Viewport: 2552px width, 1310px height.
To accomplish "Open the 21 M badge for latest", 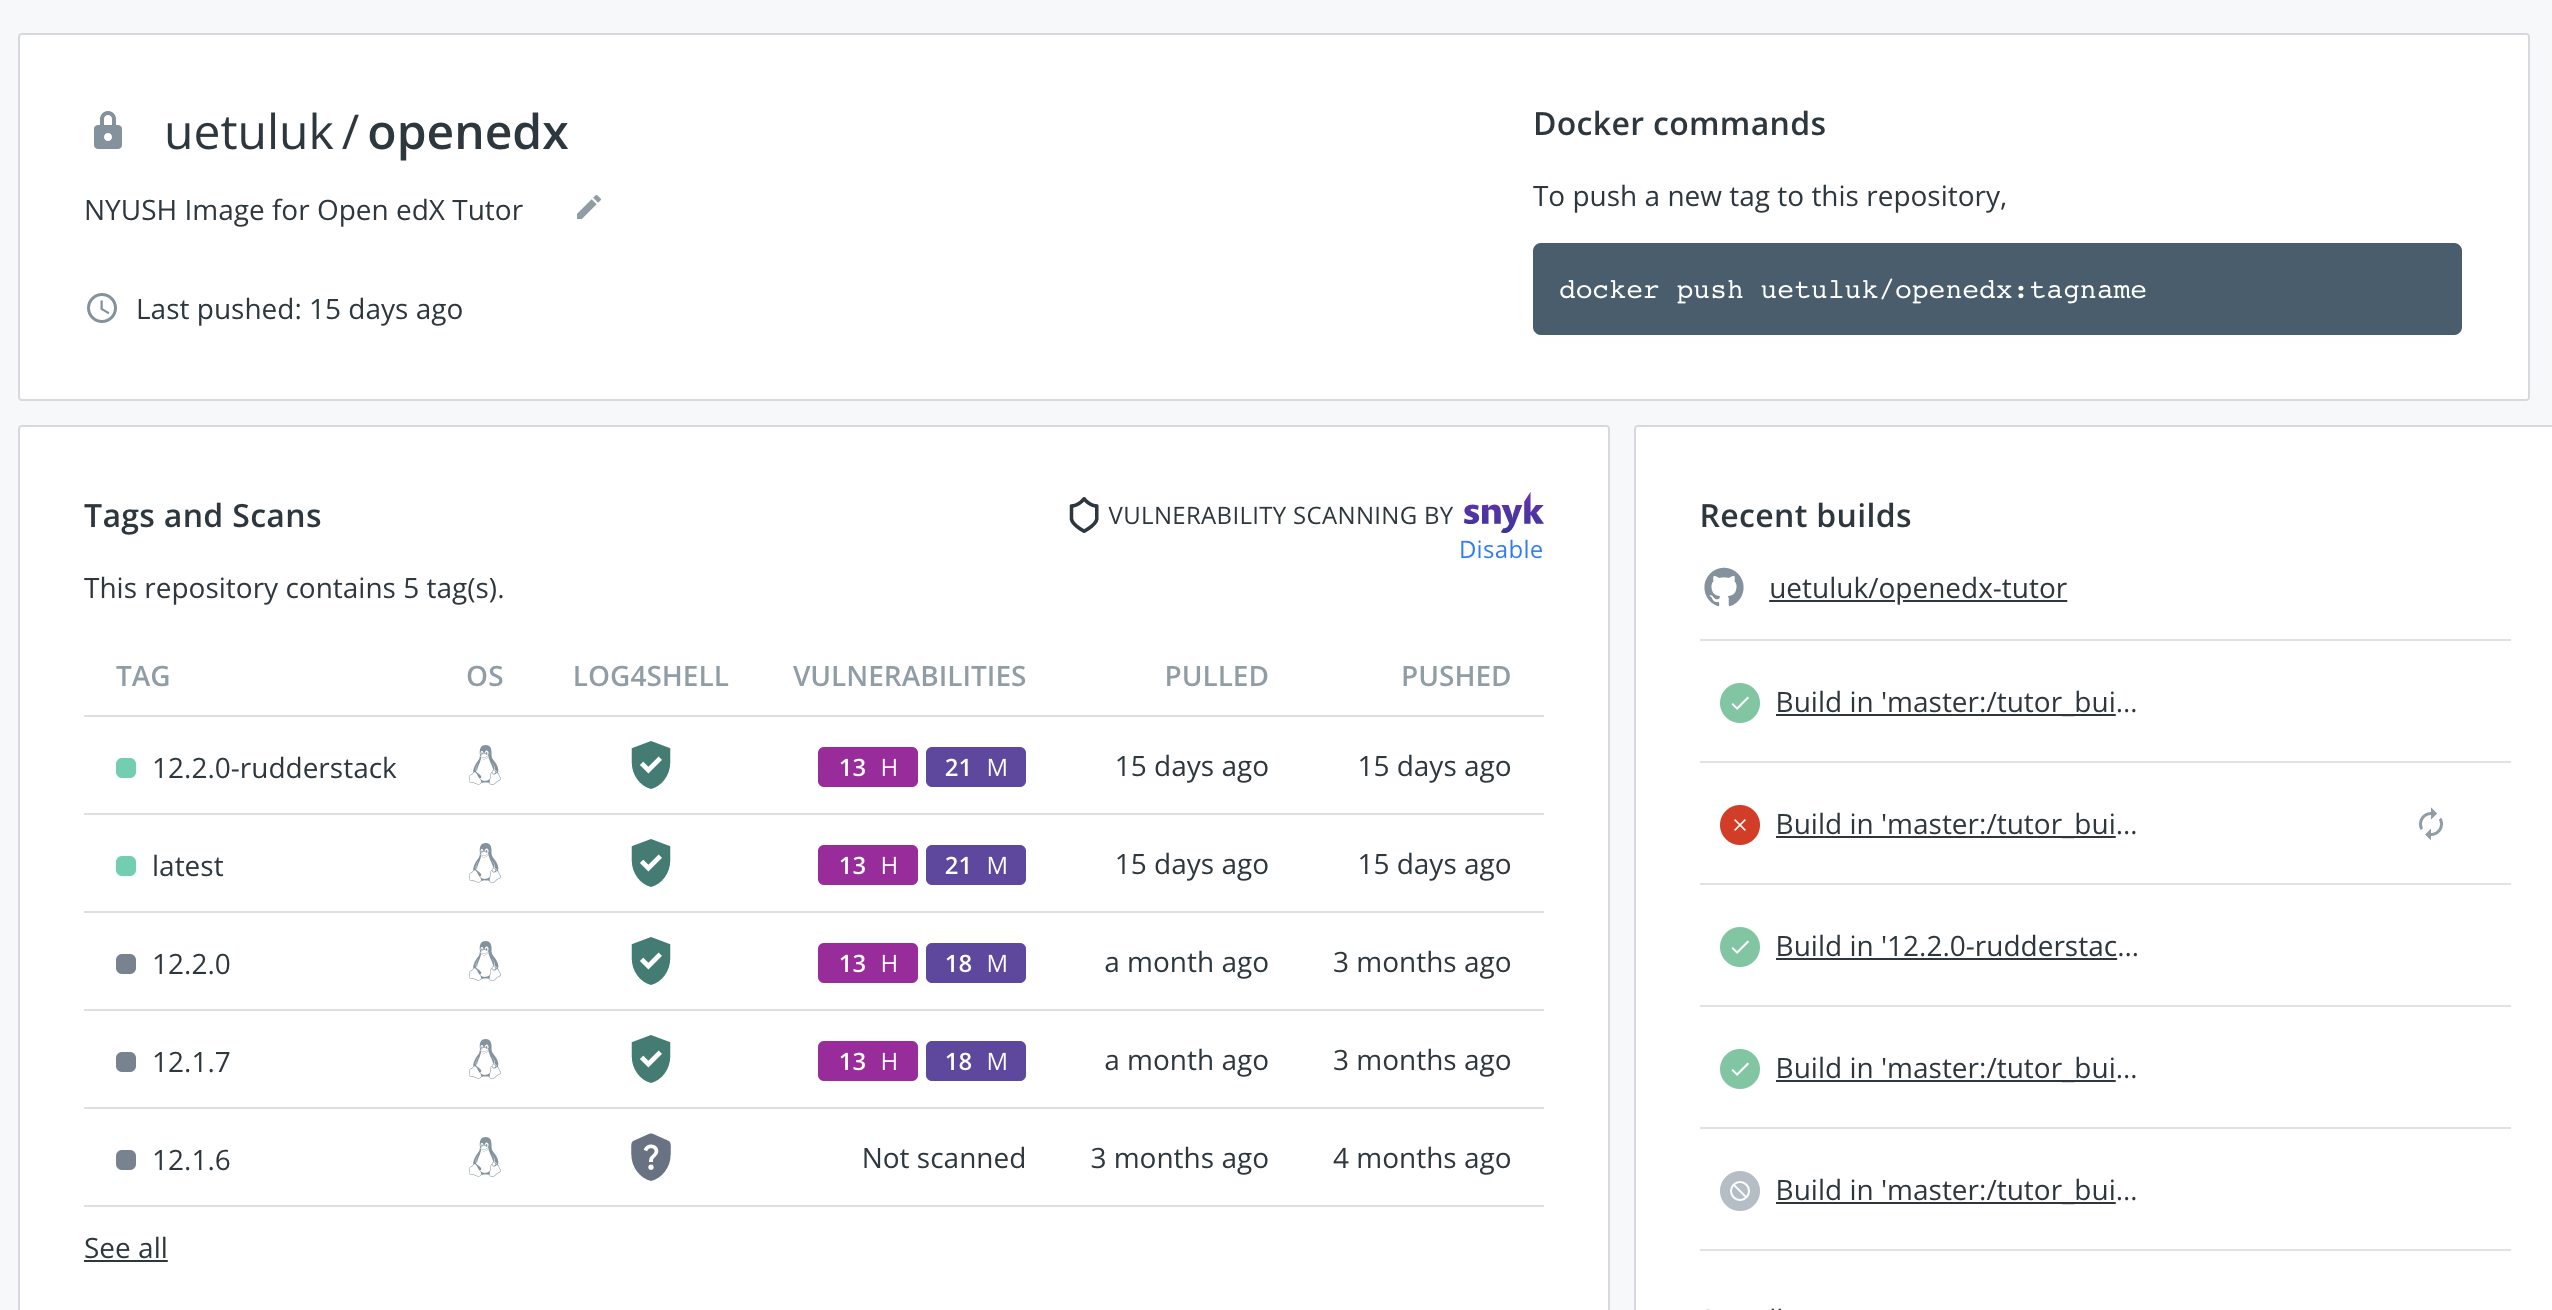I will pos(976,865).
